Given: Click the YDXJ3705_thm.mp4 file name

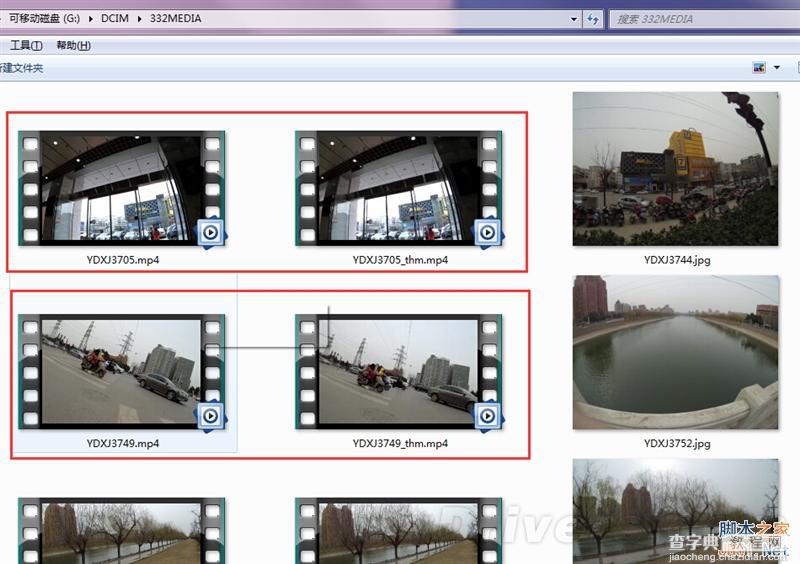Looking at the screenshot, I should click(400, 260).
